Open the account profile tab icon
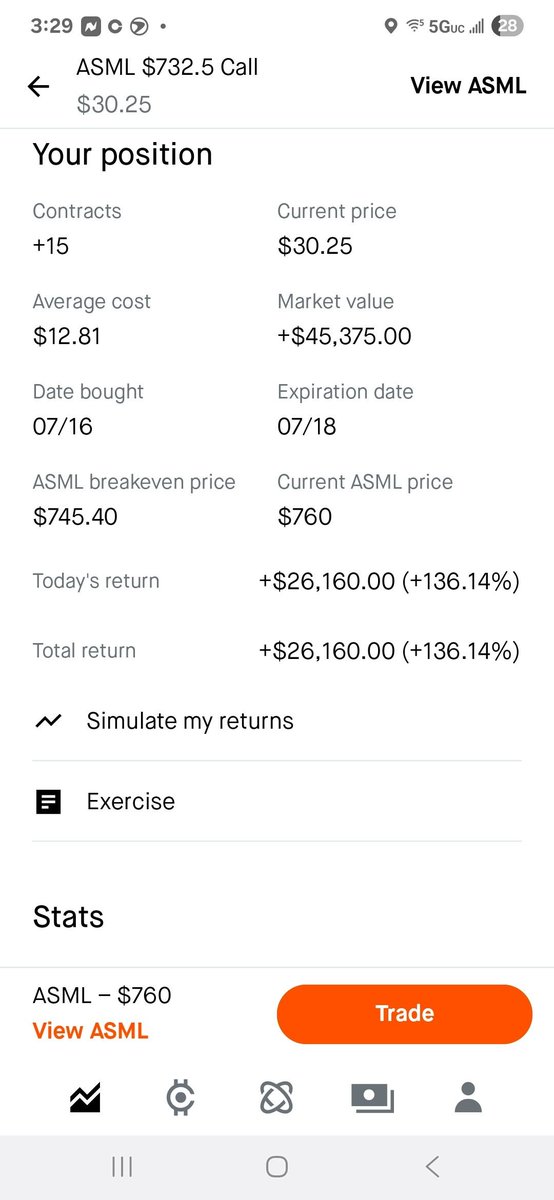554x1200 pixels. pyautogui.click(x=468, y=1097)
